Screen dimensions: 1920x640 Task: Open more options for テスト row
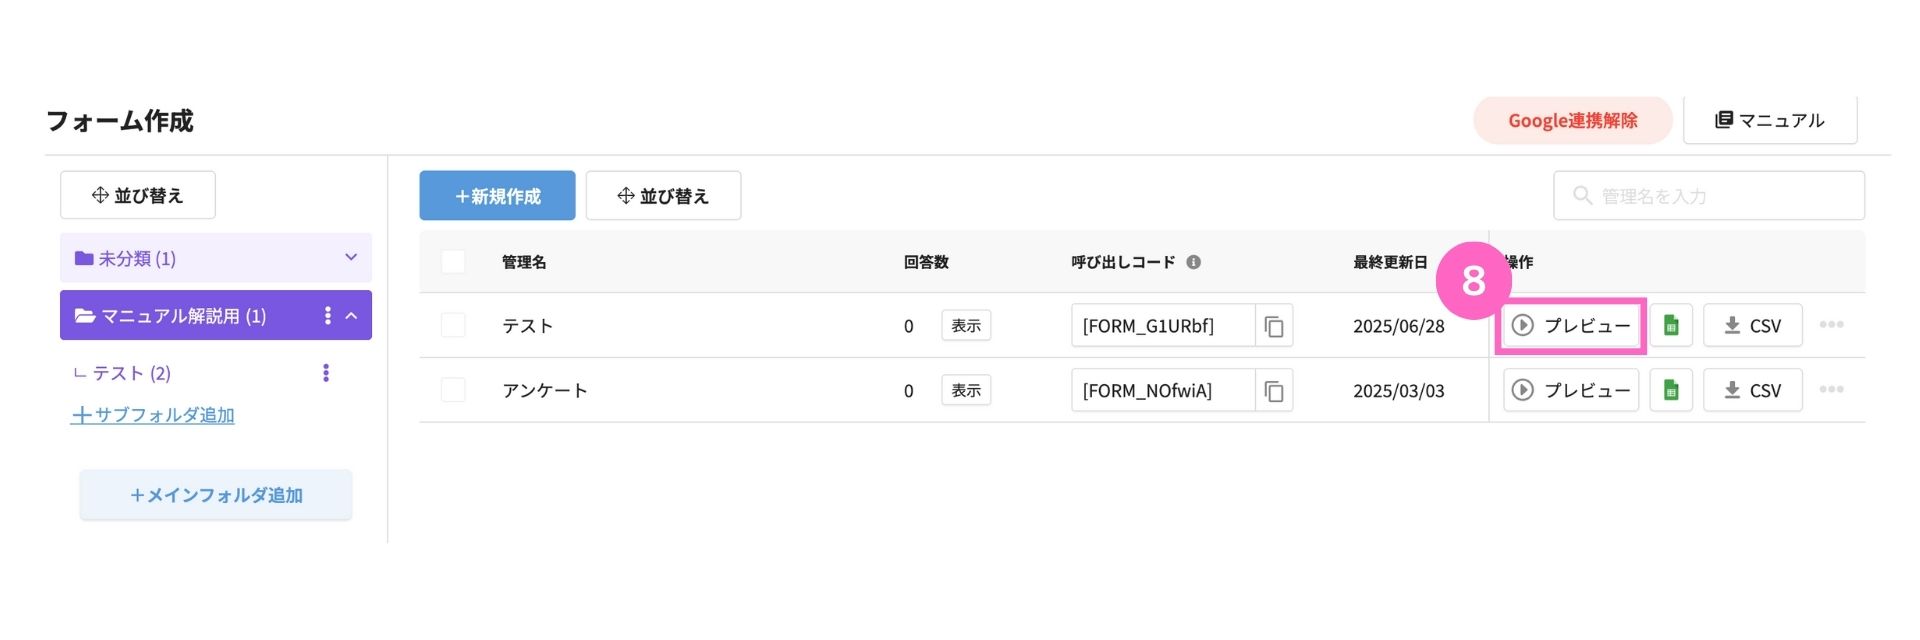click(1831, 325)
